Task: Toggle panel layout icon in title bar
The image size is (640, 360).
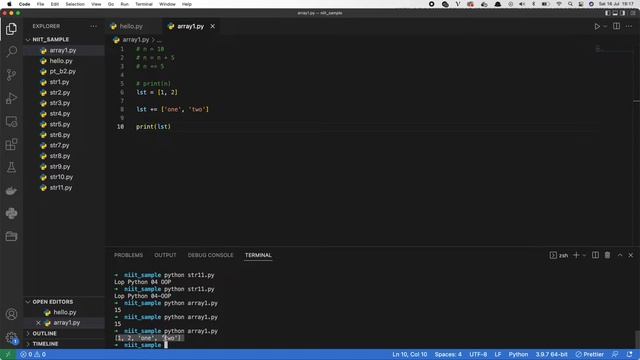Action: [615, 13]
